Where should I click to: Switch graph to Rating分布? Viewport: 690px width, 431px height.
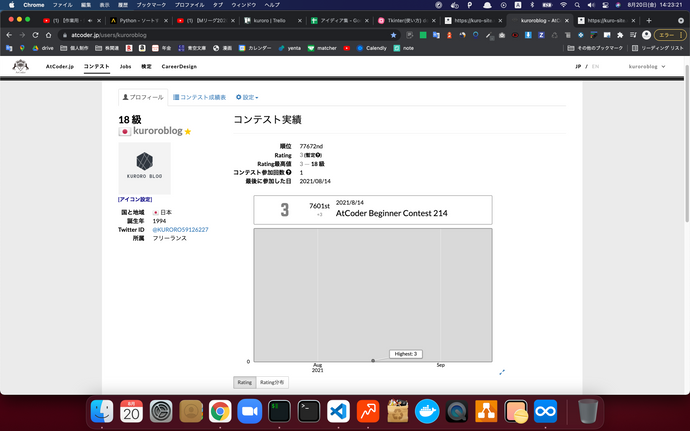tap(272, 382)
